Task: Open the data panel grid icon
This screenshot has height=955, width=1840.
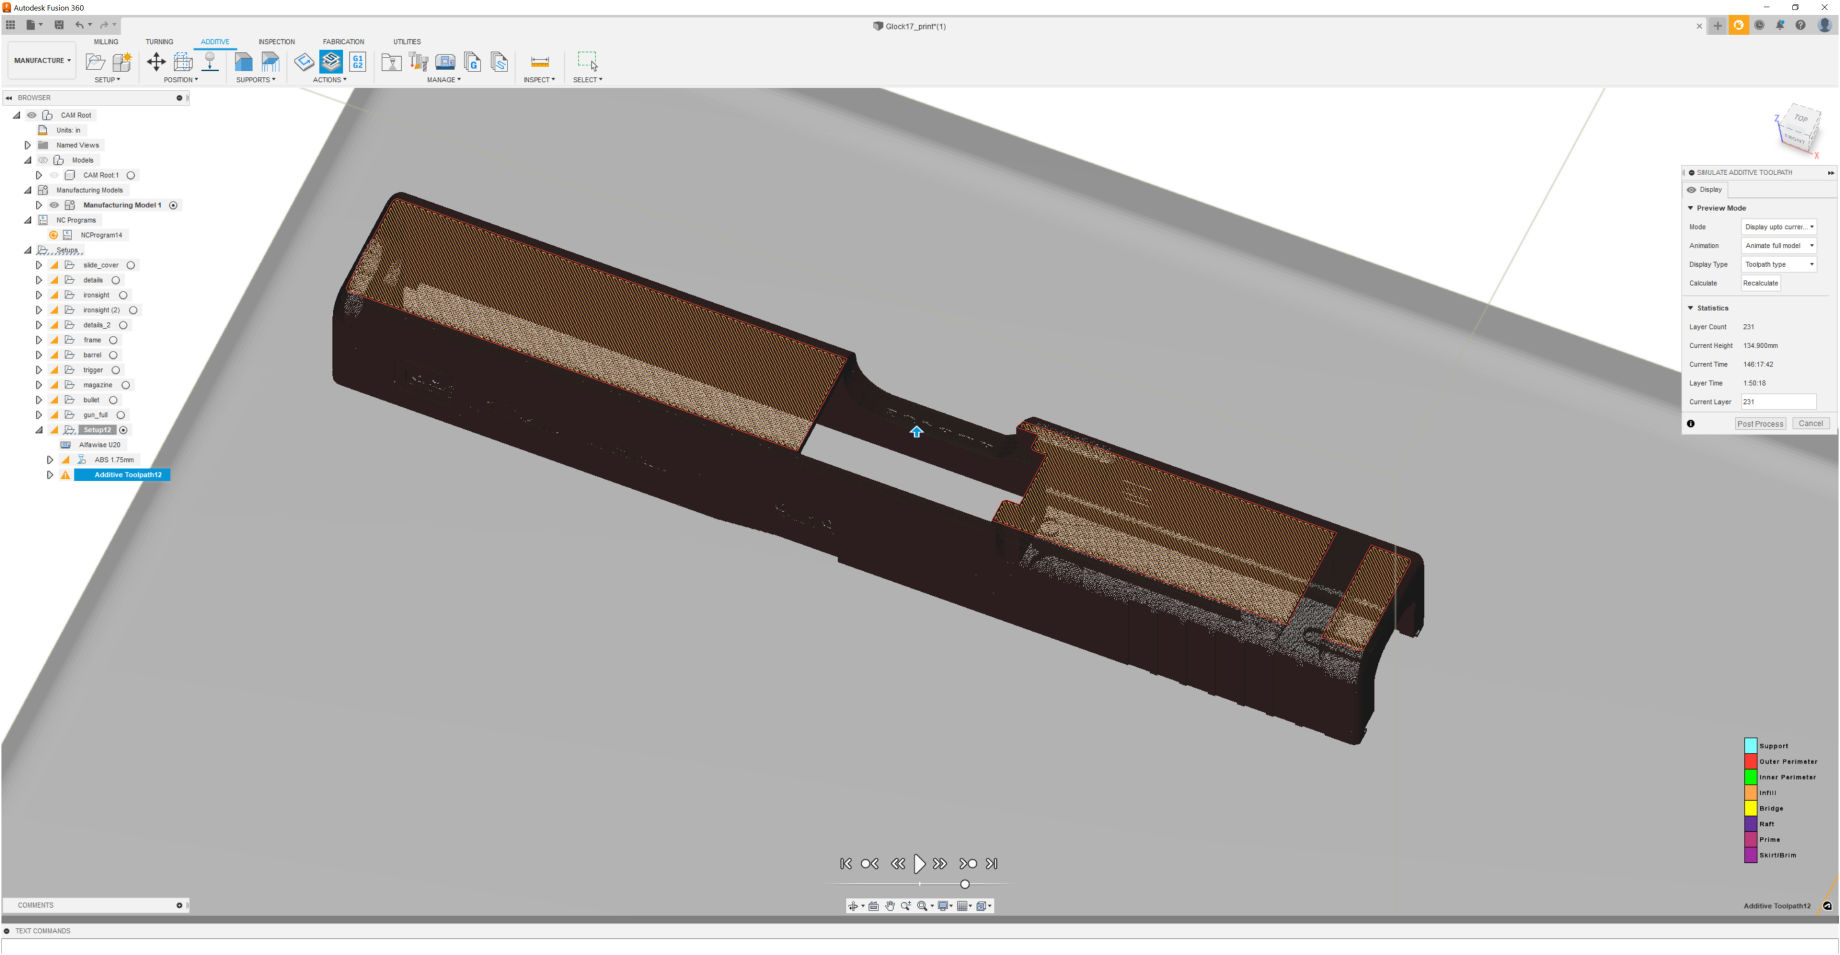Action: (x=11, y=25)
